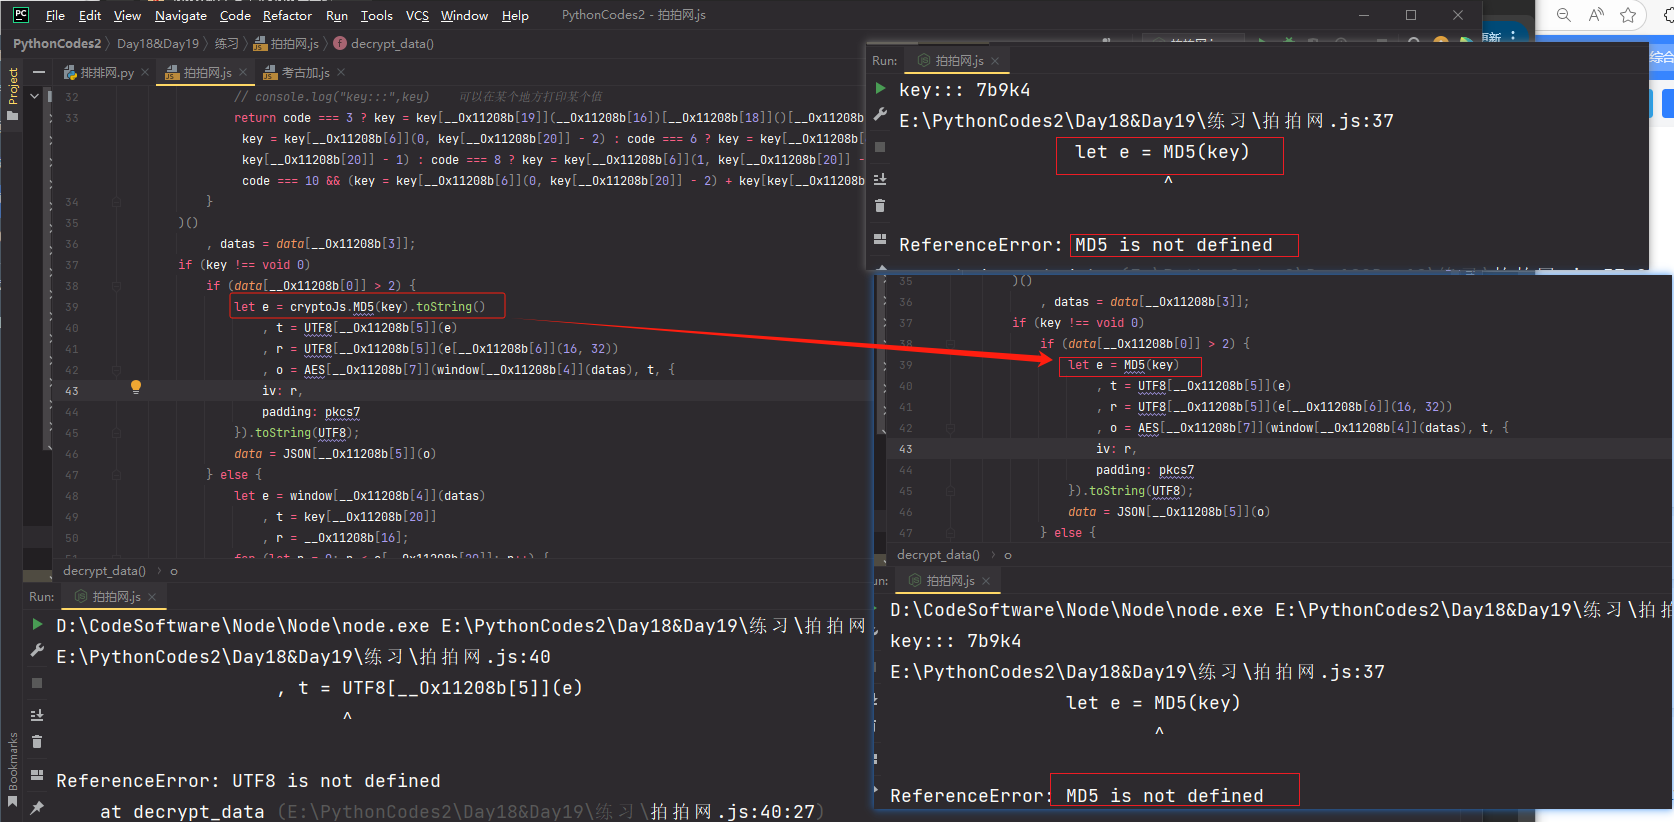This screenshot has height=822, width=1674.
Task: Click the yellow intention light bulb at line 43
Action: coord(136,387)
